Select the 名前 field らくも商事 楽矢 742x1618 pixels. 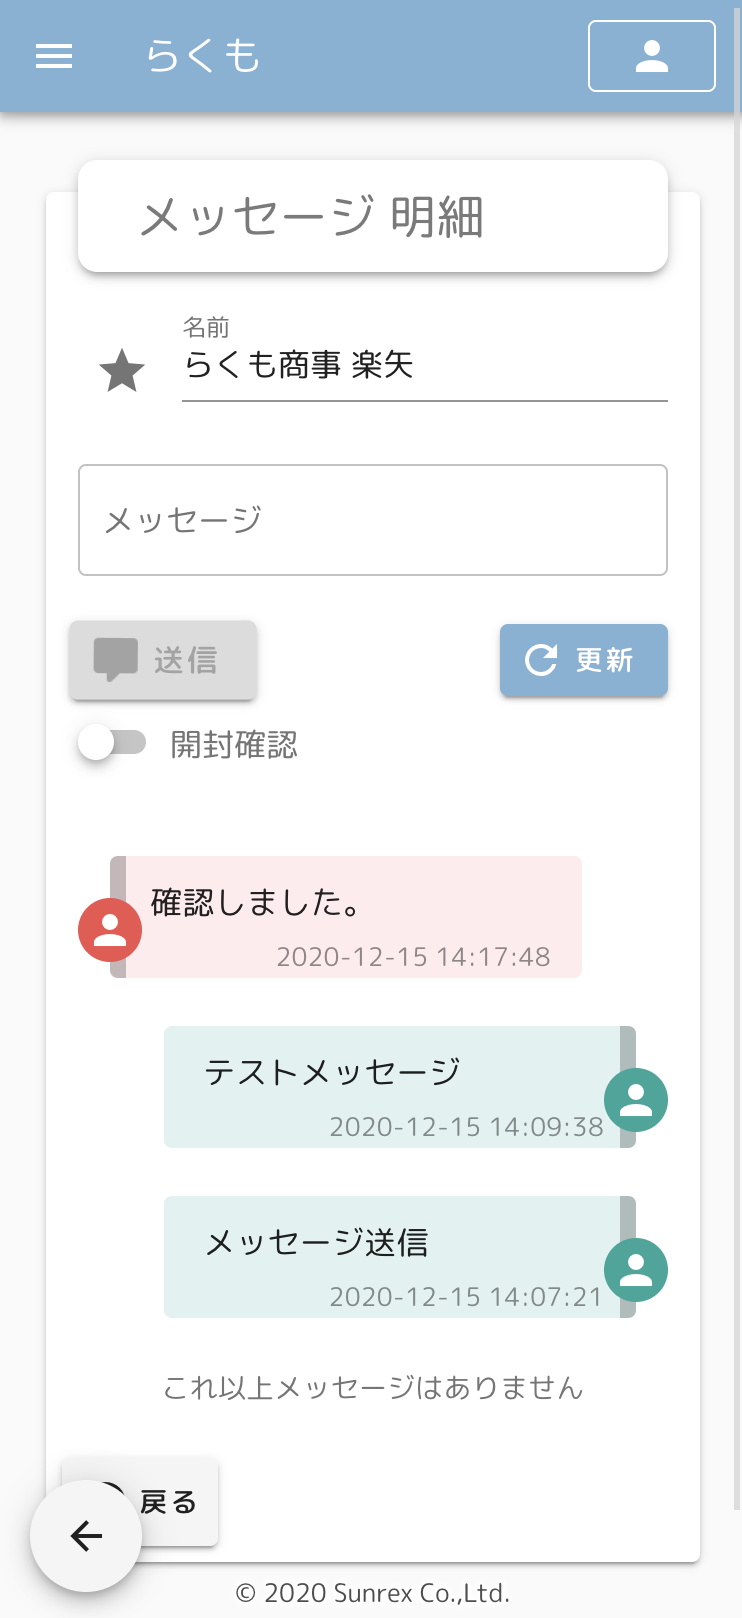click(424, 364)
